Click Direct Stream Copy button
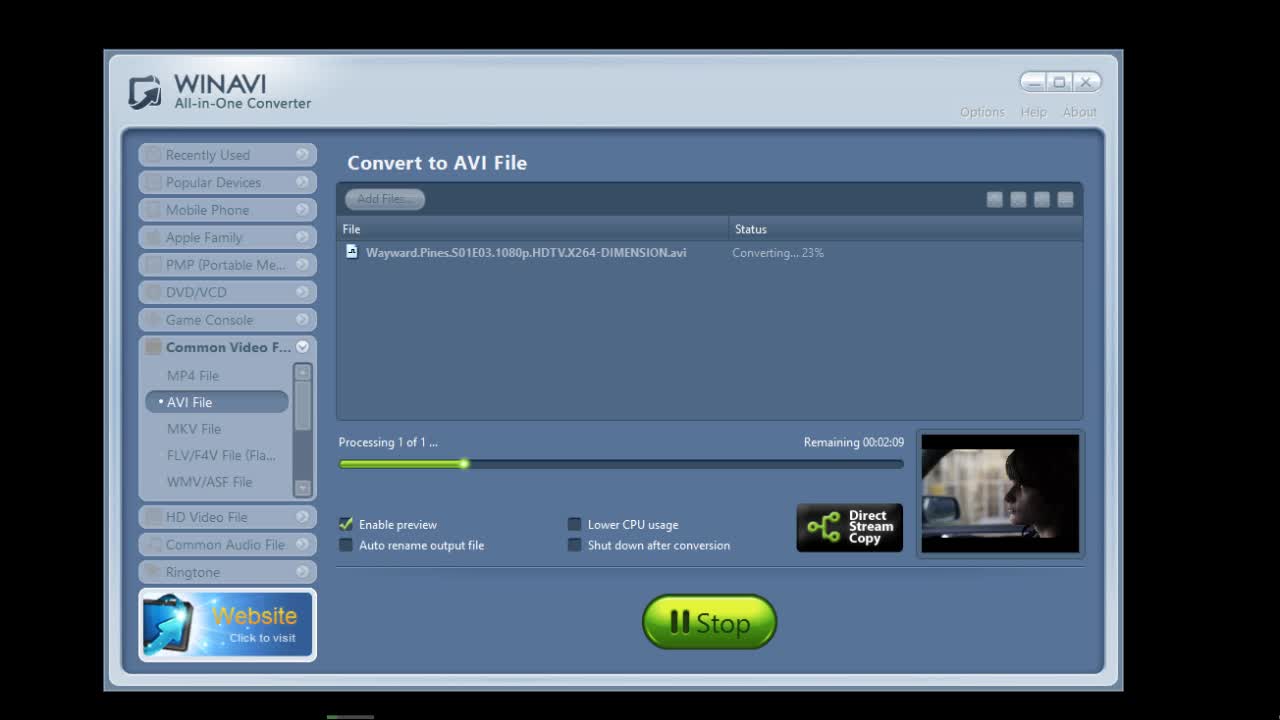The width and height of the screenshot is (1280, 720). click(x=849, y=527)
